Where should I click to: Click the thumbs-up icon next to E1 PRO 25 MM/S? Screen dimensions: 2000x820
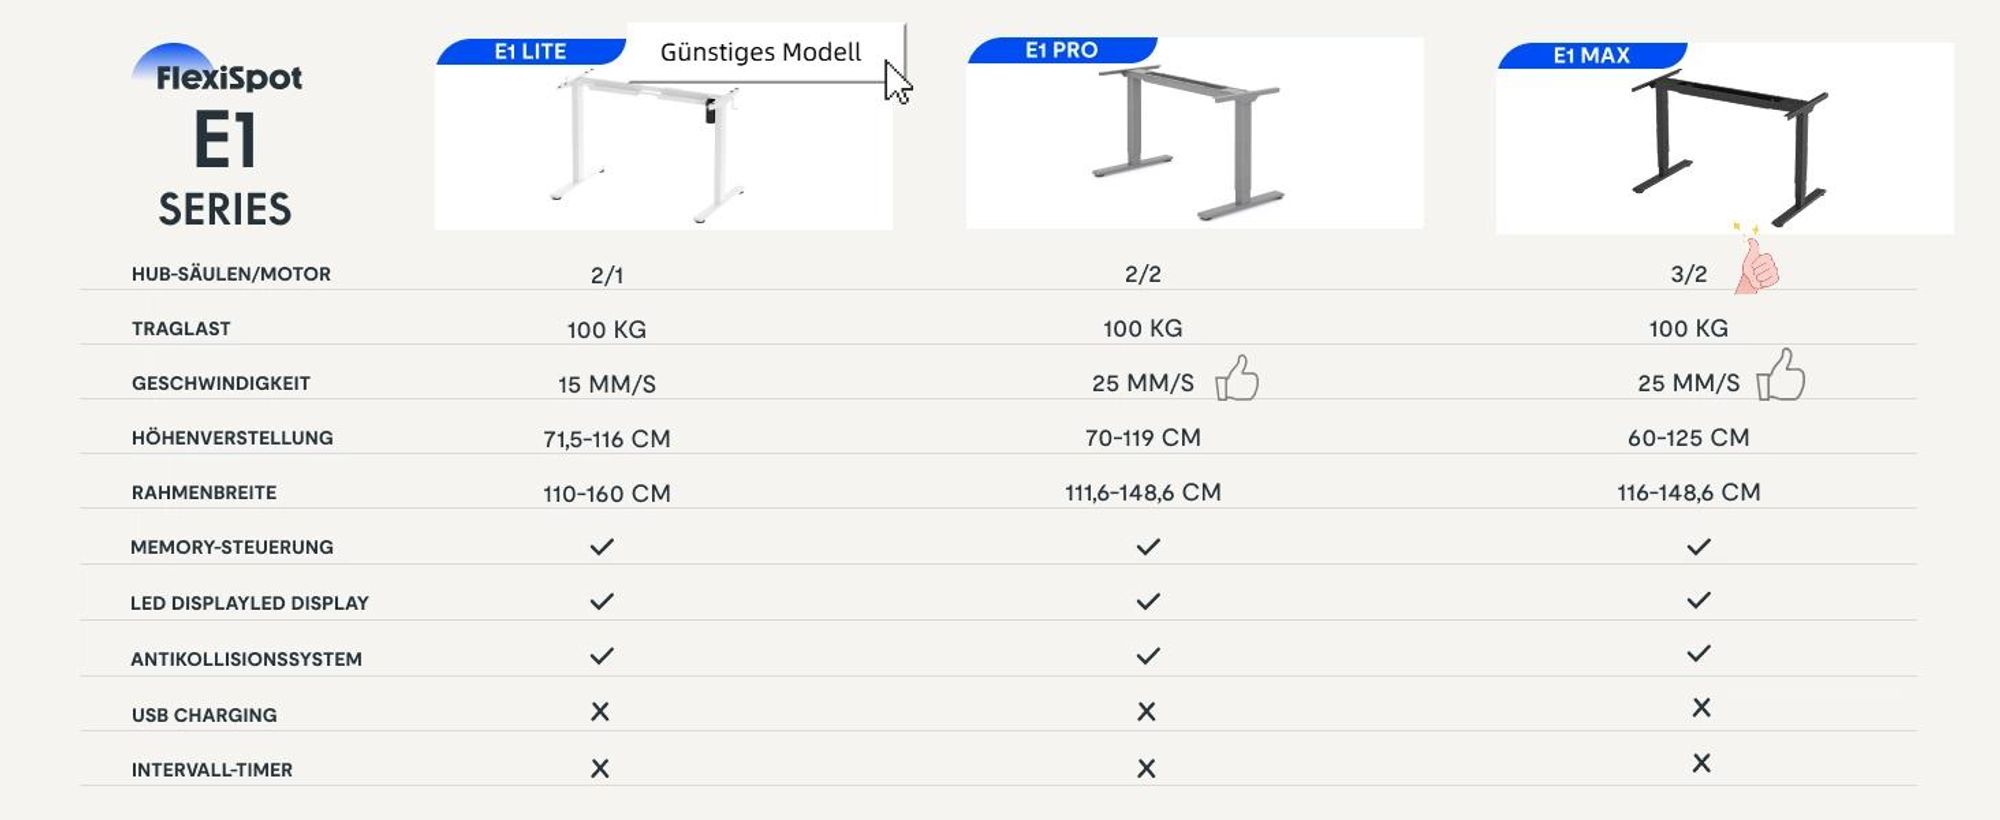pos(1237,378)
